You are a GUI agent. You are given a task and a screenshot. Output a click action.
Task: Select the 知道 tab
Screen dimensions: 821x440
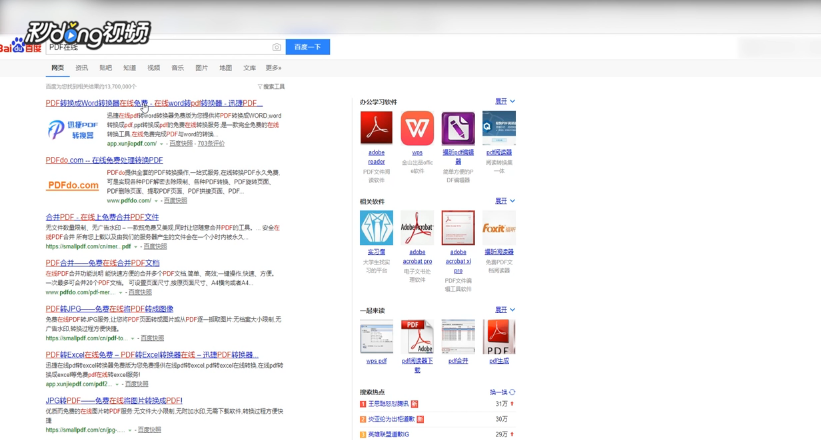tap(129, 68)
